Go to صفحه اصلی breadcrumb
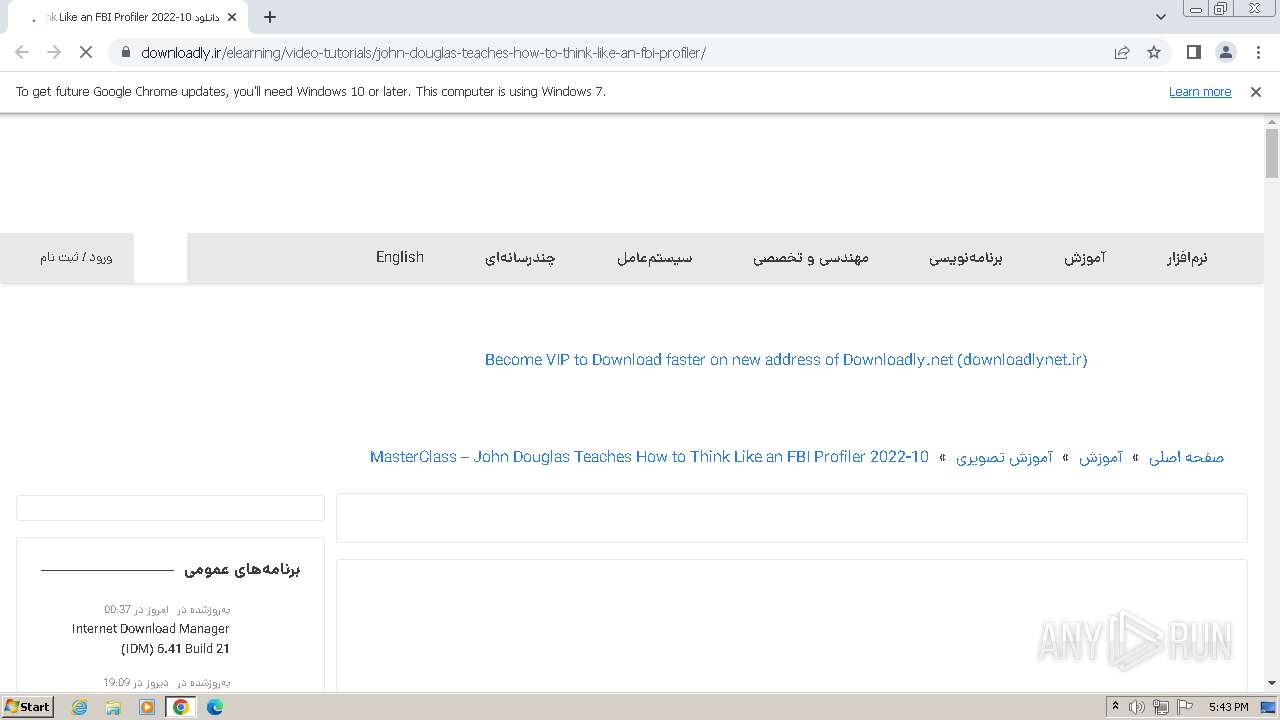 (x=1186, y=457)
